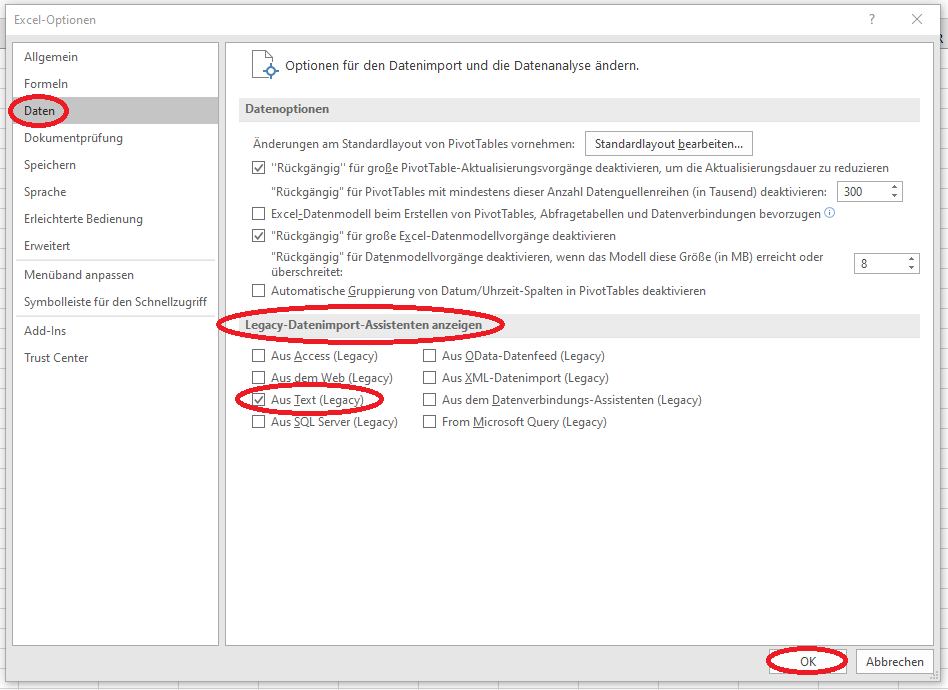
Task: Open the Allgemein options category
Action: (x=115, y=57)
